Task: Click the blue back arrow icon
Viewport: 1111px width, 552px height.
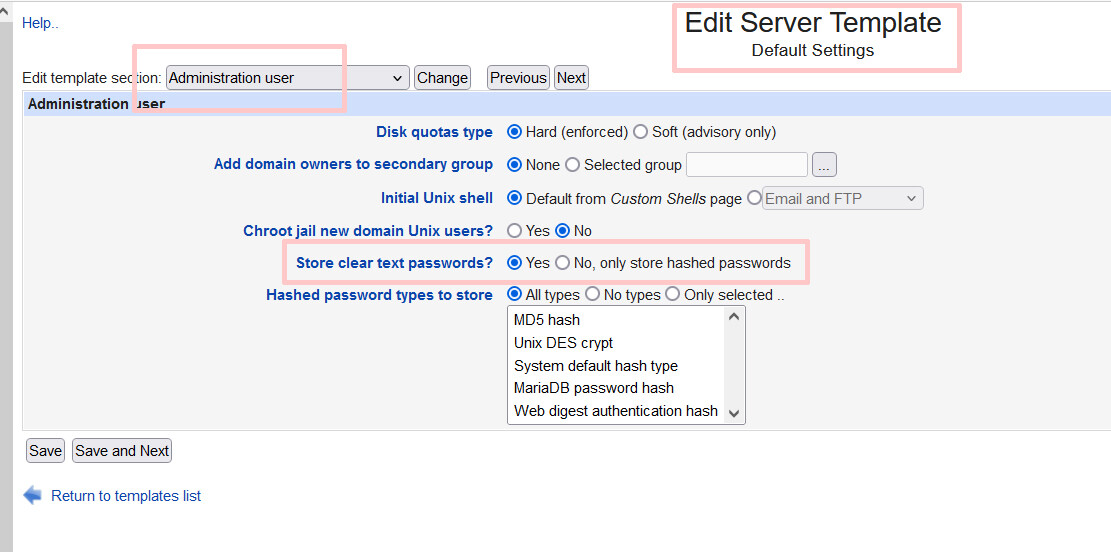Action: [x=33, y=495]
